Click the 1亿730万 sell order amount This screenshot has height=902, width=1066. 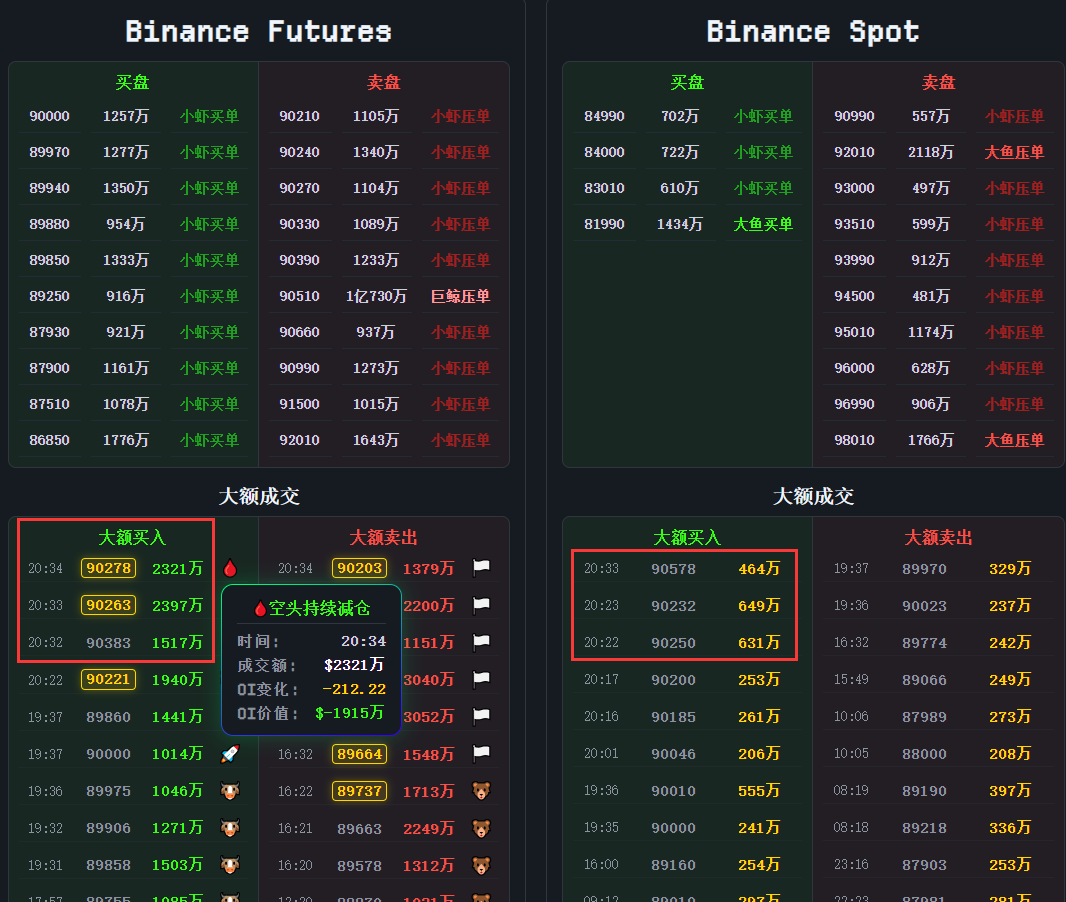(x=376, y=296)
